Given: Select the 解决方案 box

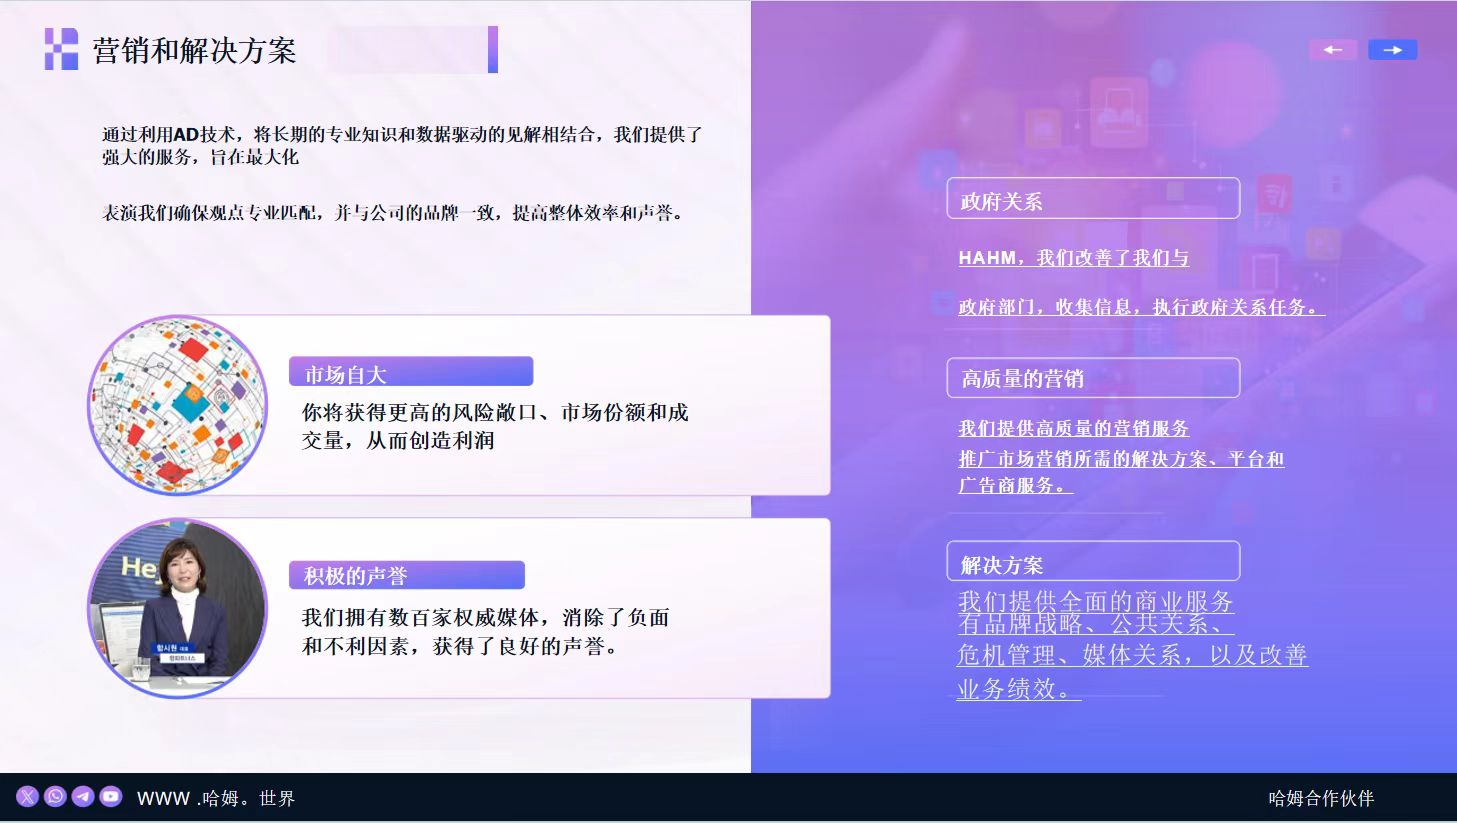Looking at the screenshot, I should pos(1093,561).
